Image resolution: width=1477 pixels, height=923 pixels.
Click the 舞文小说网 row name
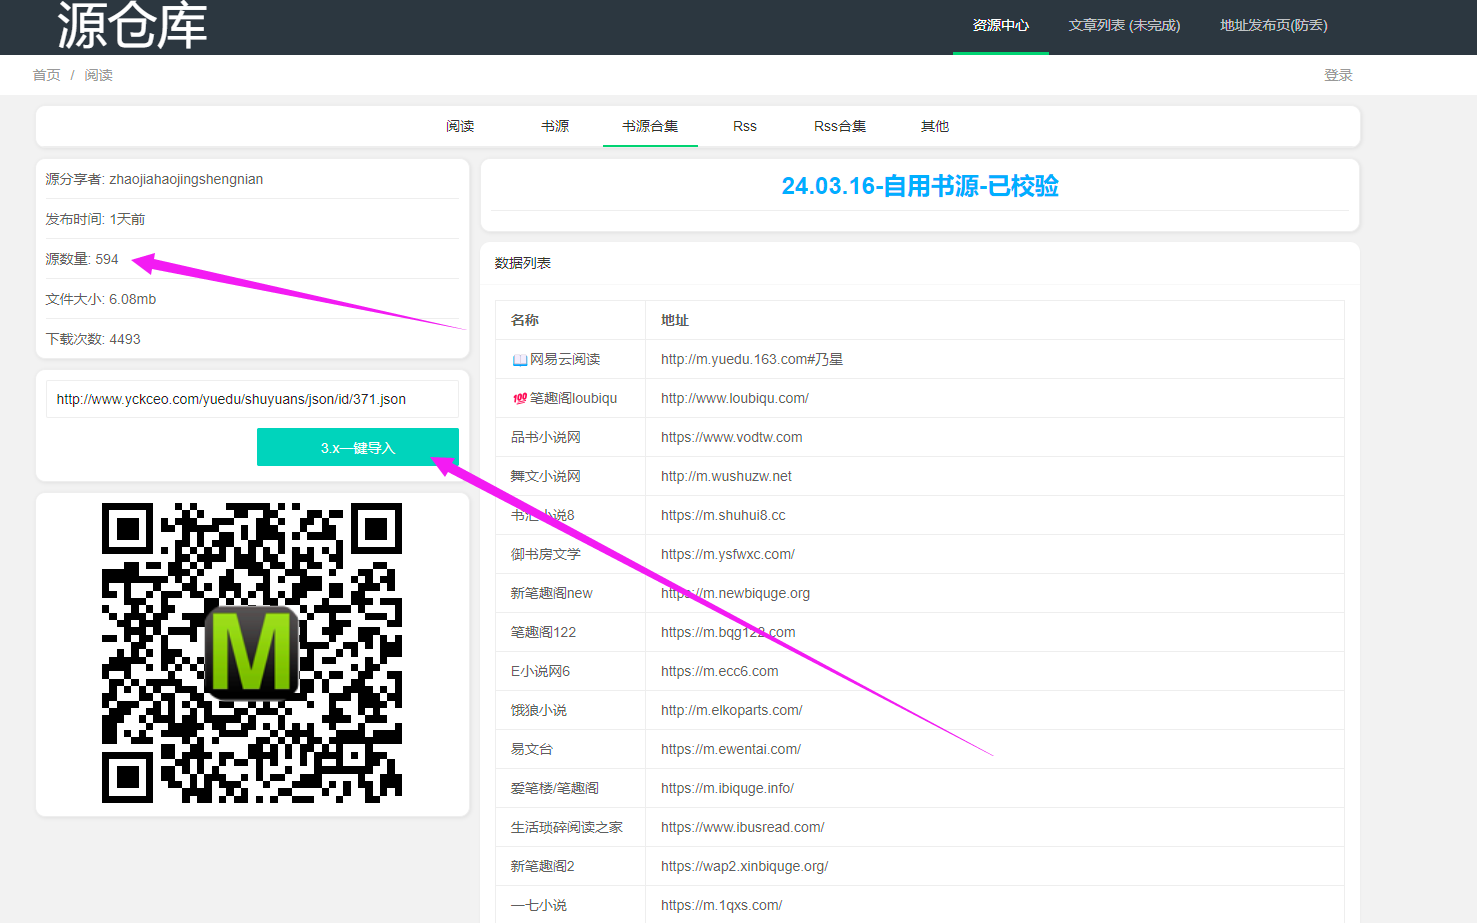click(545, 476)
